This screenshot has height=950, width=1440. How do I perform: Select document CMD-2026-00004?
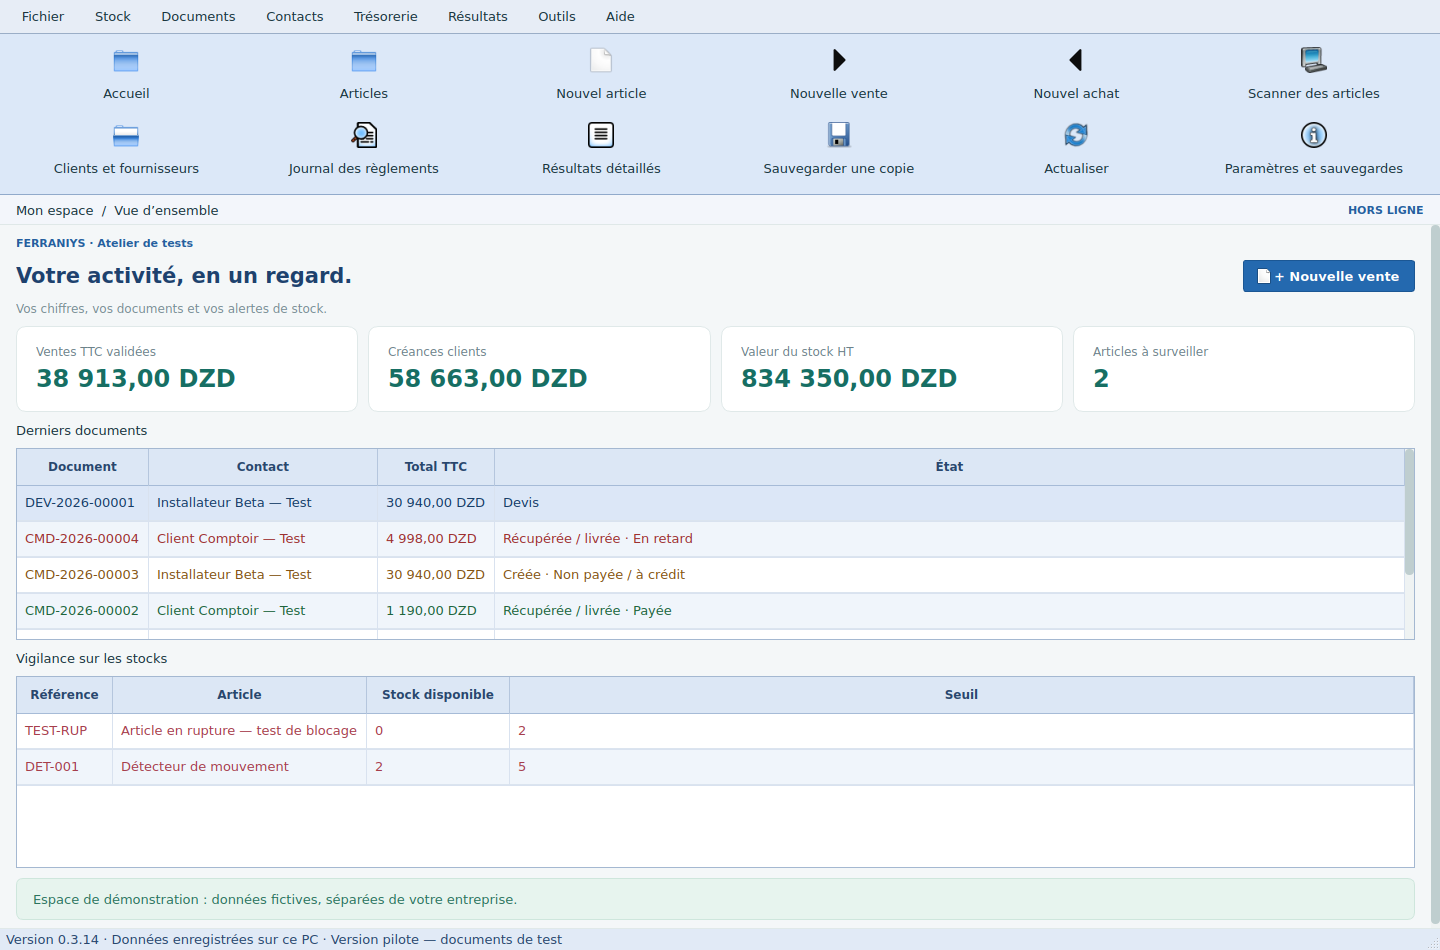(82, 539)
